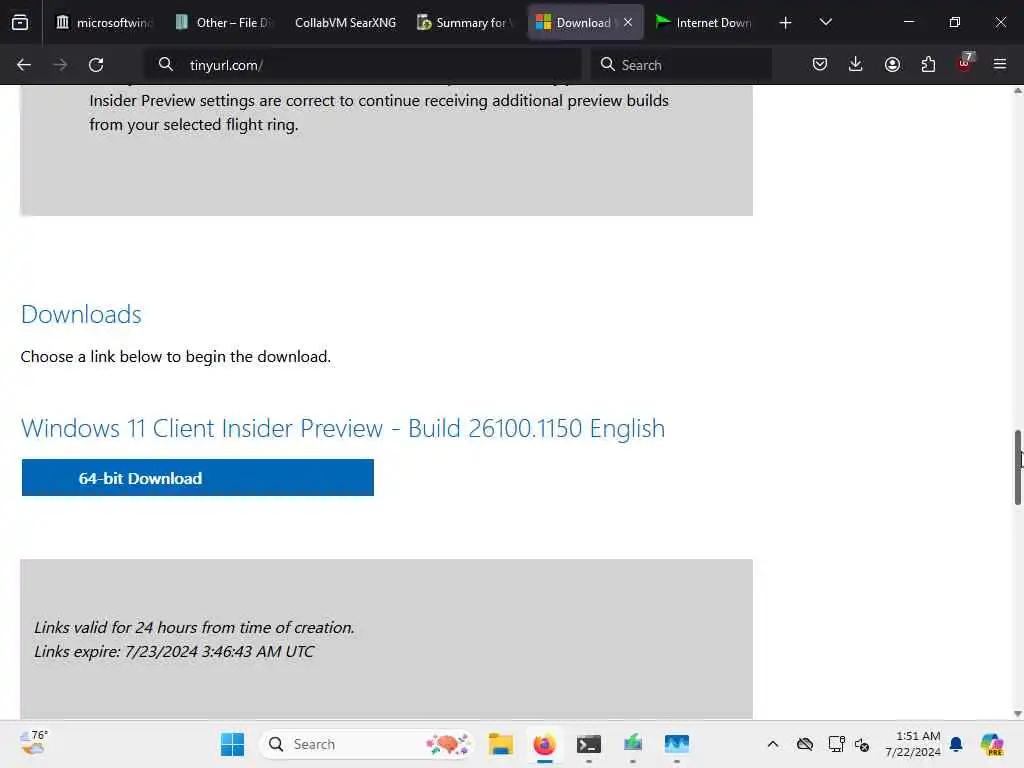
Task: Click the muted volume tray icon
Action: pos(862,744)
